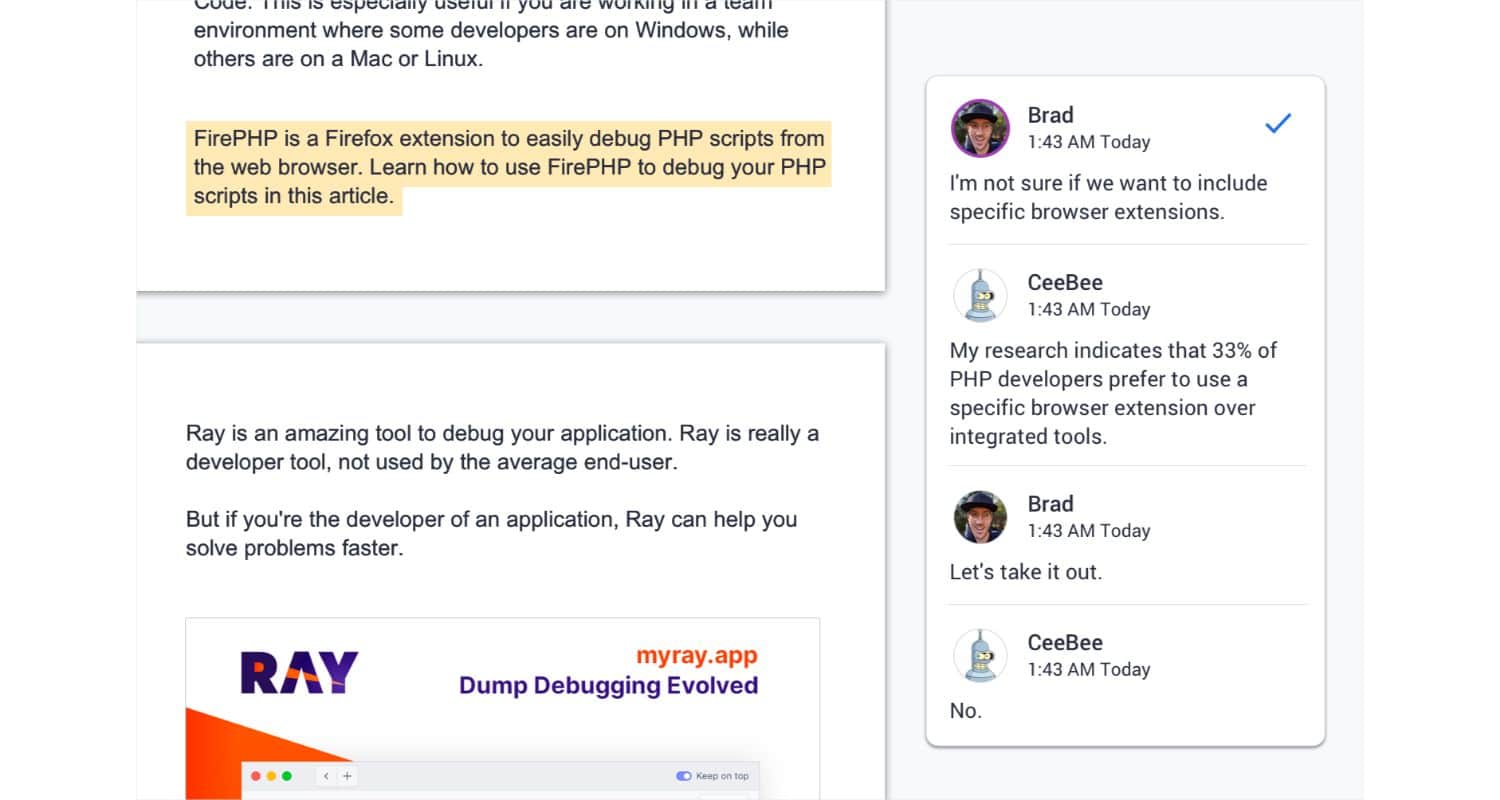Click the red close dot in Ray window
Viewport: 1500px width, 800px height.
pyautogui.click(x=256, y=776)
